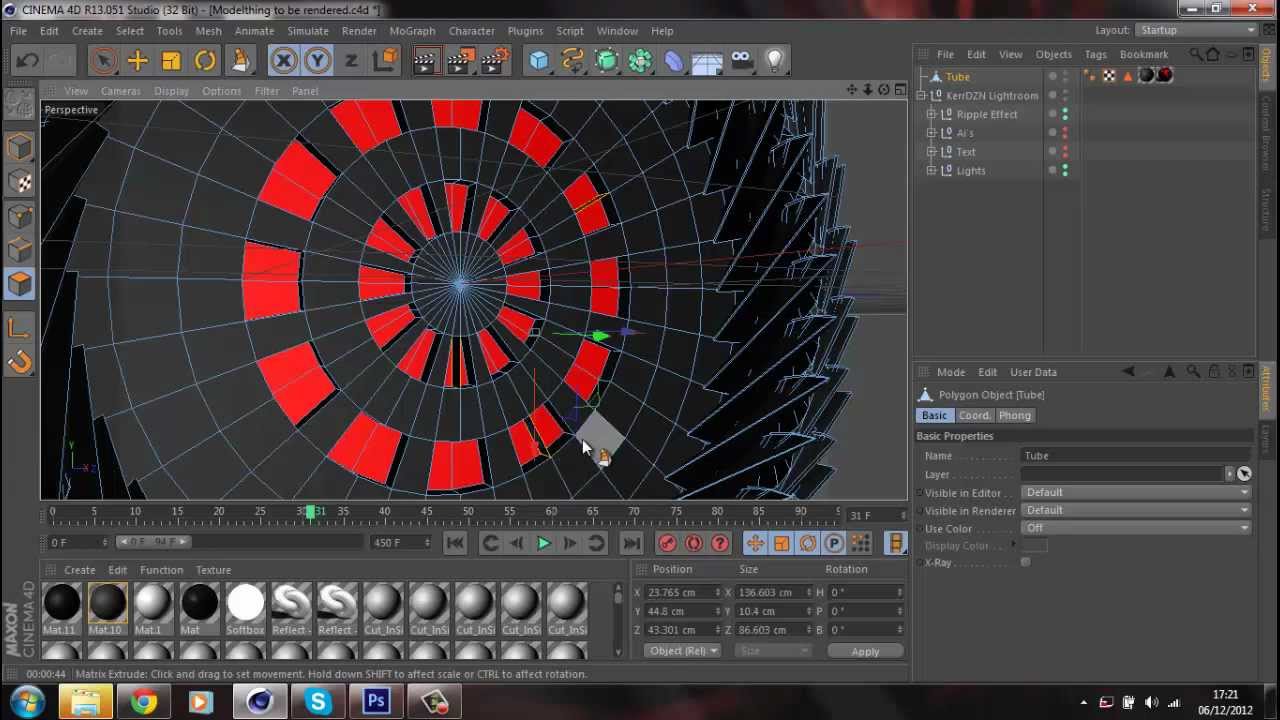The height and width of the screenshot is (720, 1280).
Task: Open the MoGraph menu
Action: (x=412, y=31)
